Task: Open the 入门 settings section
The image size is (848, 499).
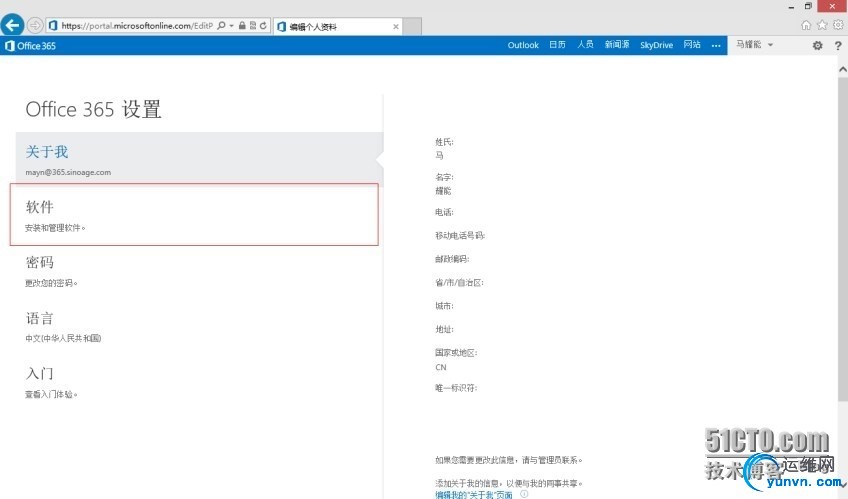Action: coord(199,383)
